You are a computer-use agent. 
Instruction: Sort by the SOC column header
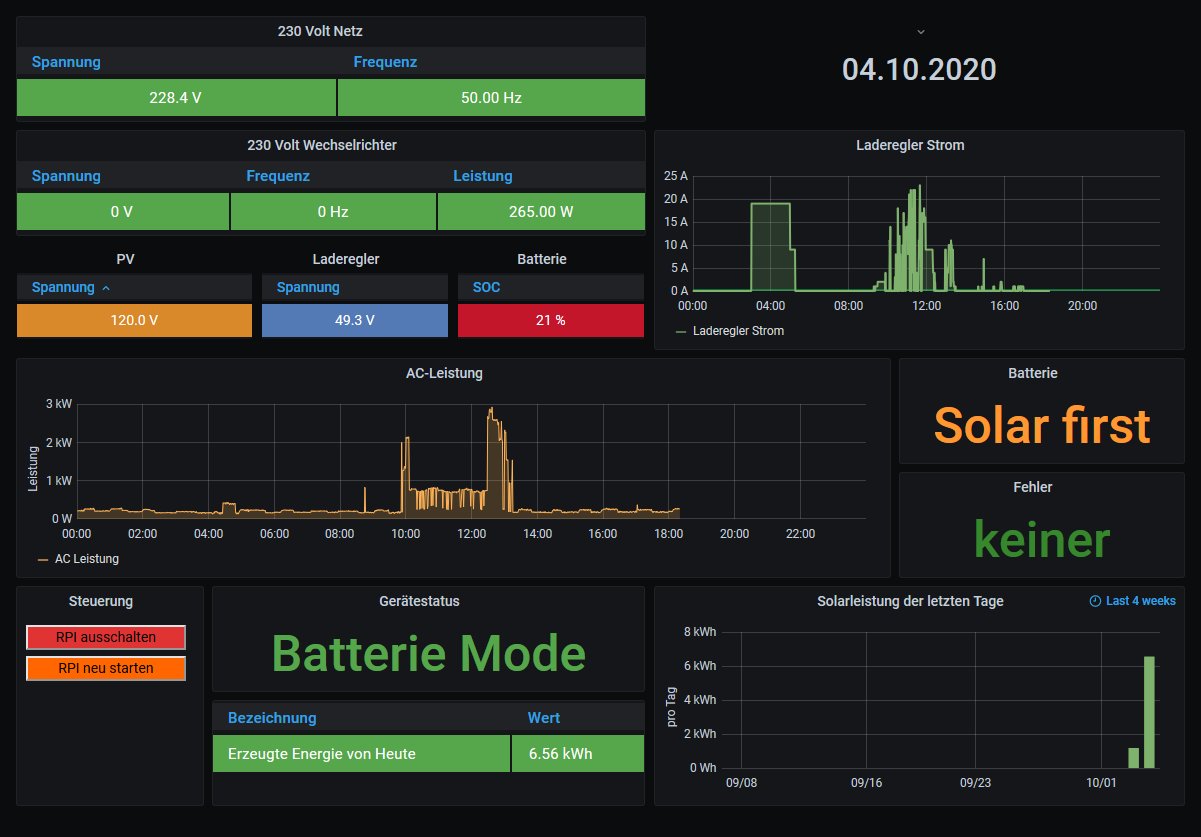coord(486,287)
